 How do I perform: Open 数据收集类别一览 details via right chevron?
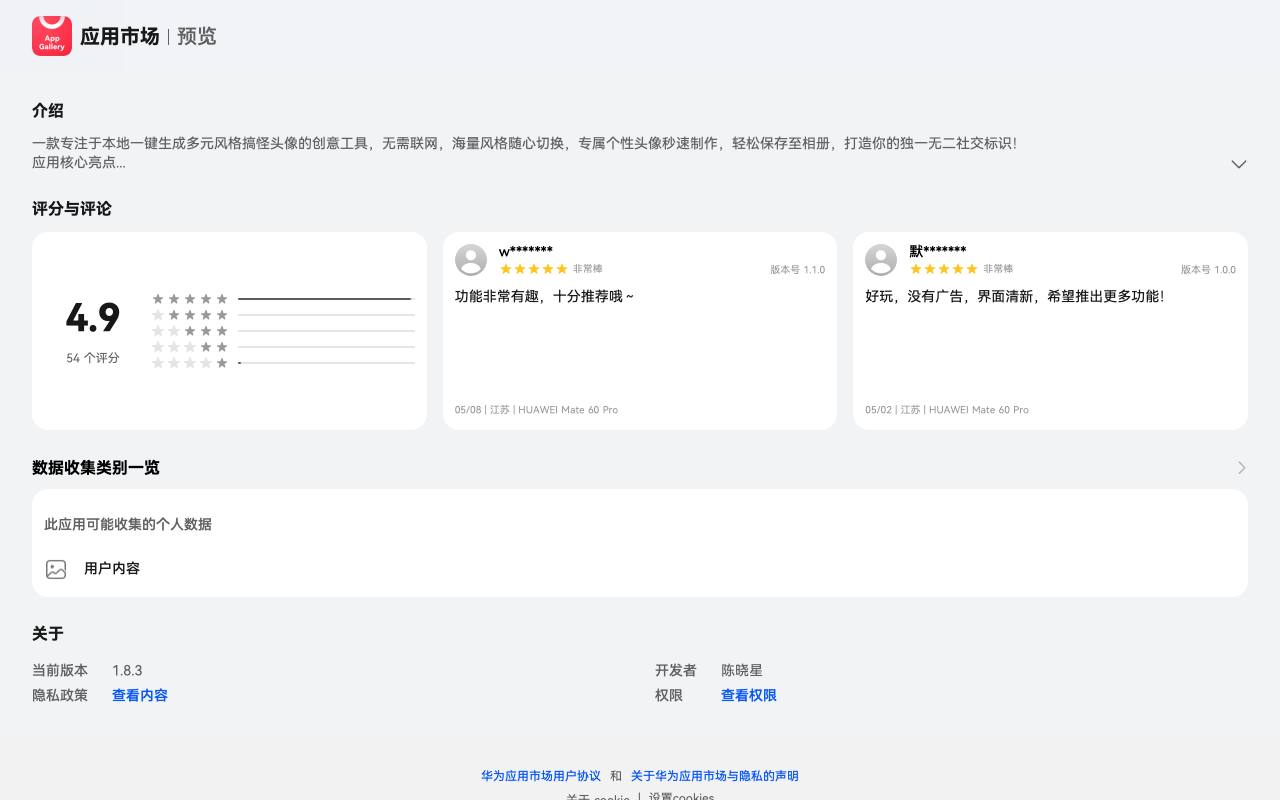click(x=1241, y=468)
